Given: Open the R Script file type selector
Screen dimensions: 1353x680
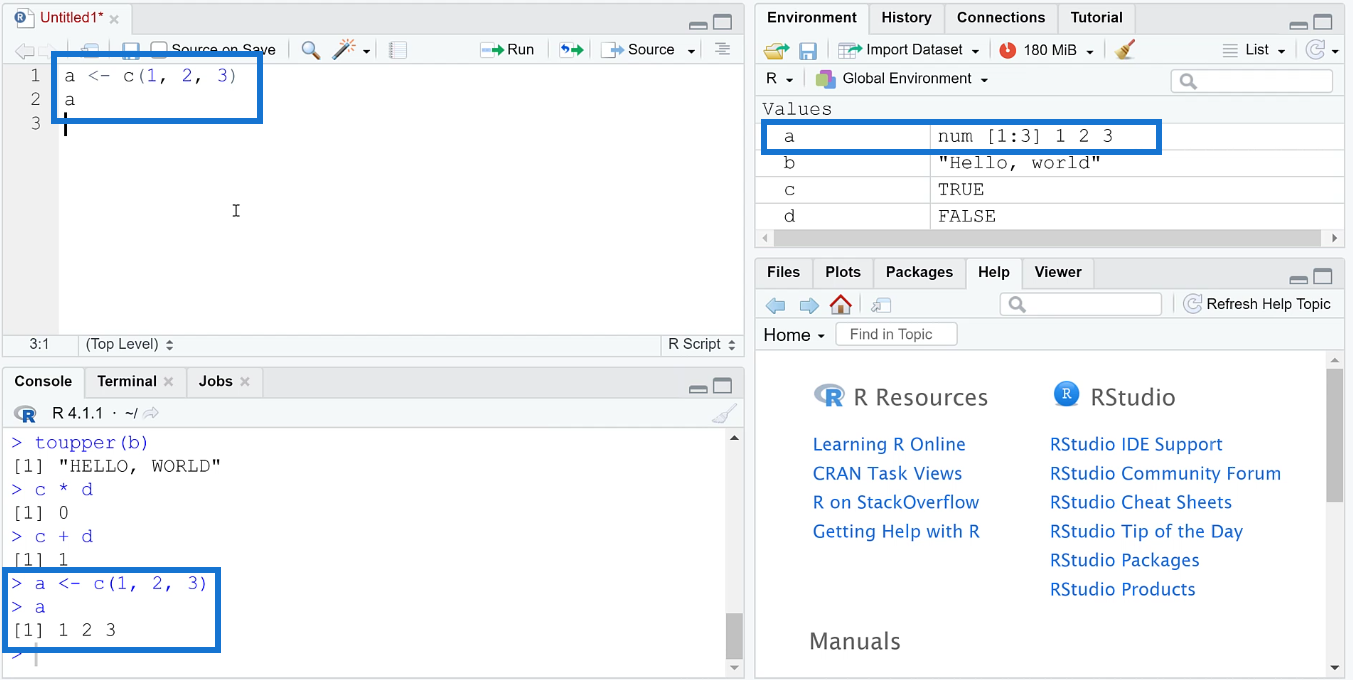Looking at the screenshot, I should click(x=702, y=344).
